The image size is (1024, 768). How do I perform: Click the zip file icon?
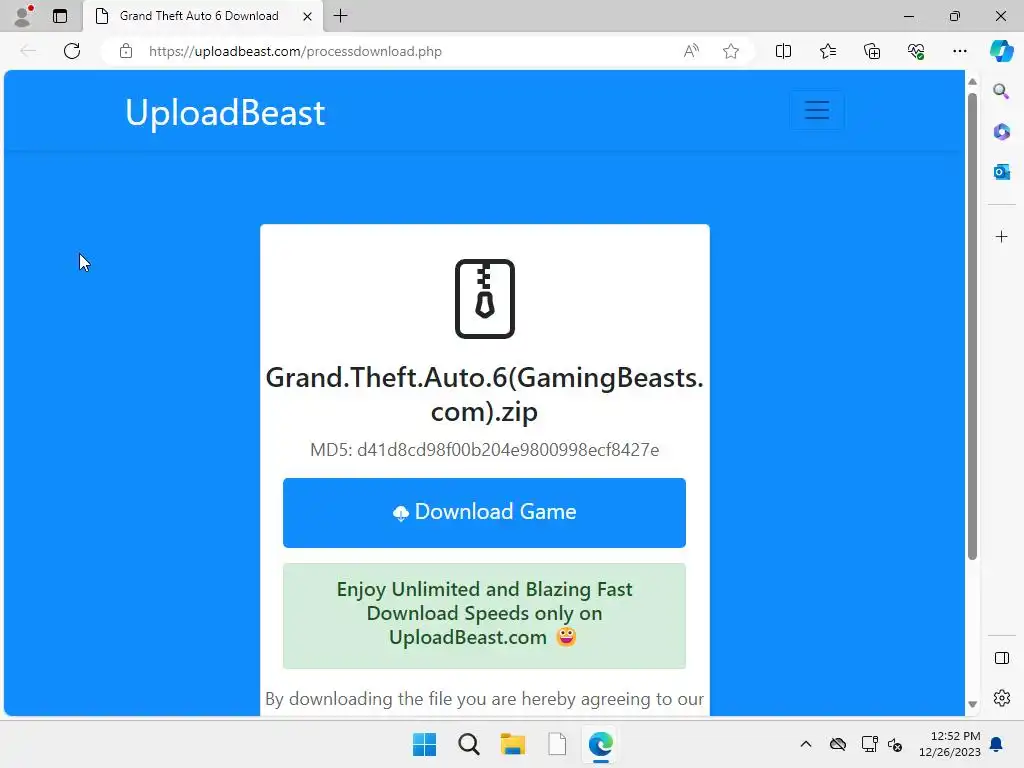(485, 299)
